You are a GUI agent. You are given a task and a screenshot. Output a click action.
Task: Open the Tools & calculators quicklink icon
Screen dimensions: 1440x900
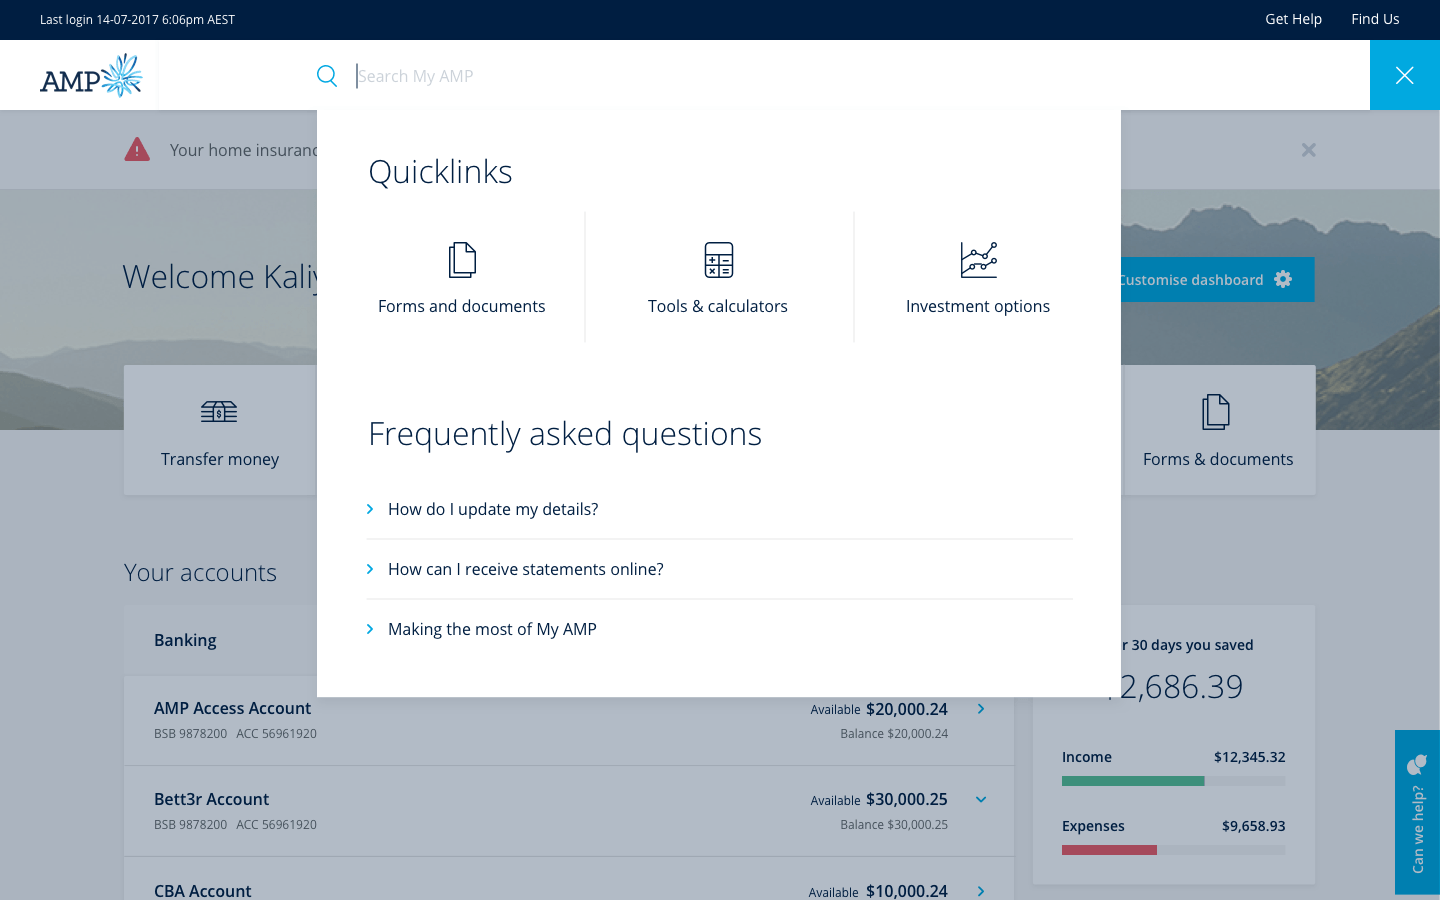719,260
